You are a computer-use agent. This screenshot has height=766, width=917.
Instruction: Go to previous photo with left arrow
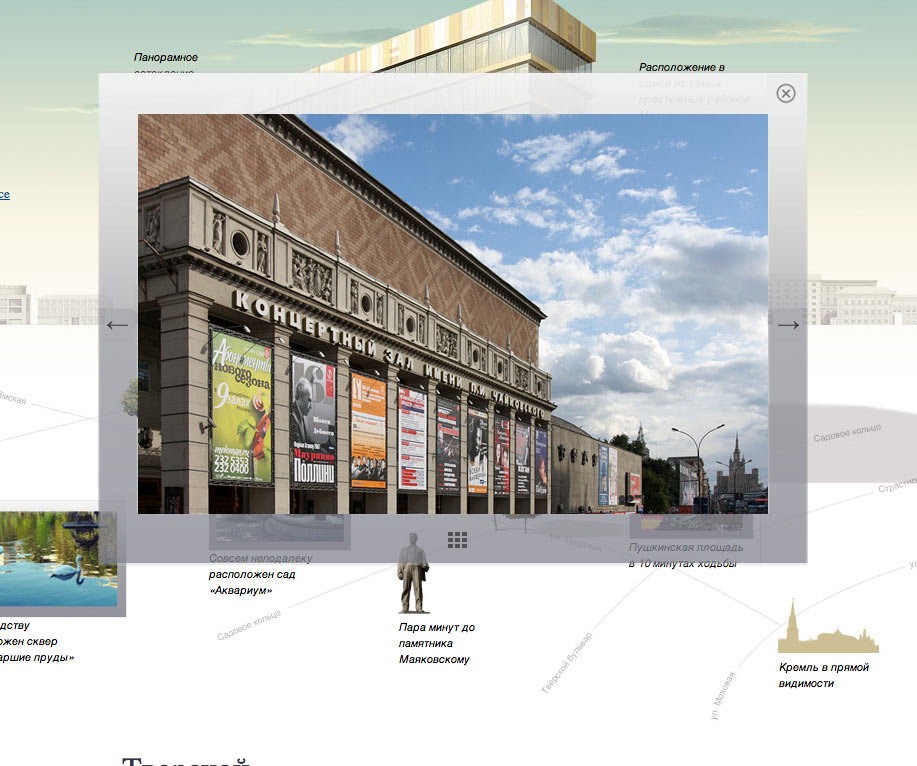(x=118, y=324)
